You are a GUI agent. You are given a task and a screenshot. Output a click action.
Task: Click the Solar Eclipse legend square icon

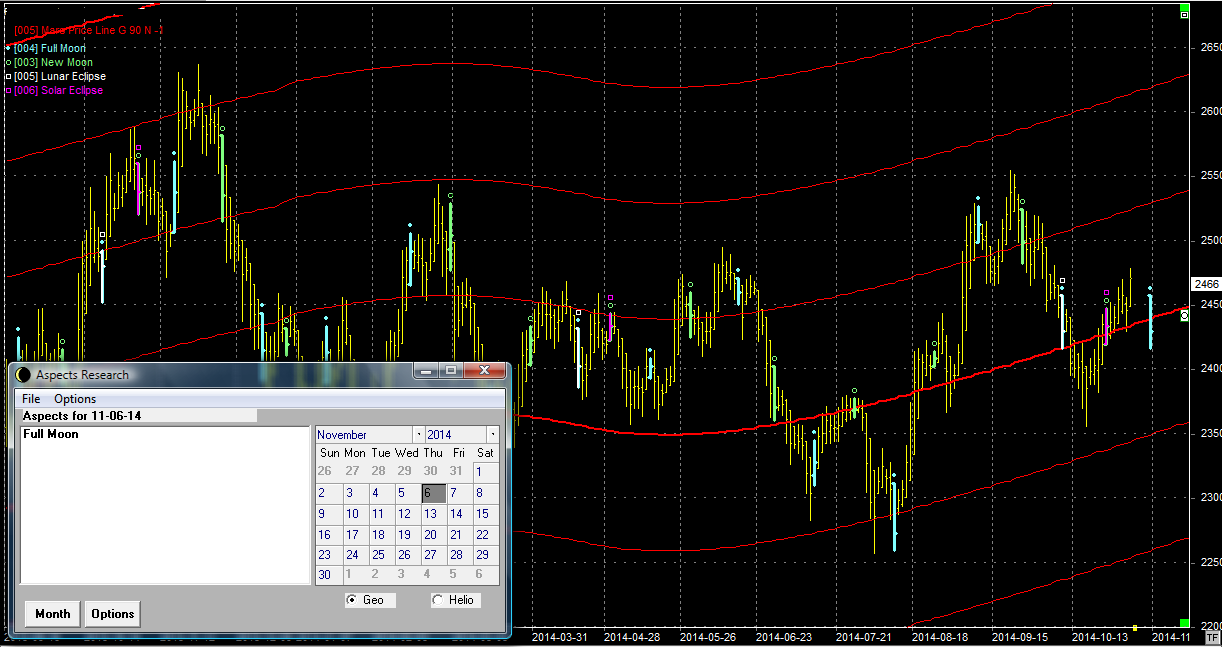pos(8,90)
